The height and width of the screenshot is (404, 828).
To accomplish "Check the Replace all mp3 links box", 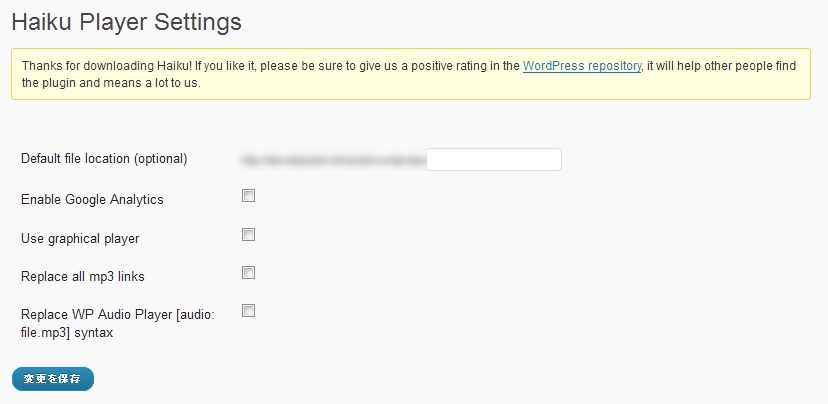I will tap(249, 272).
